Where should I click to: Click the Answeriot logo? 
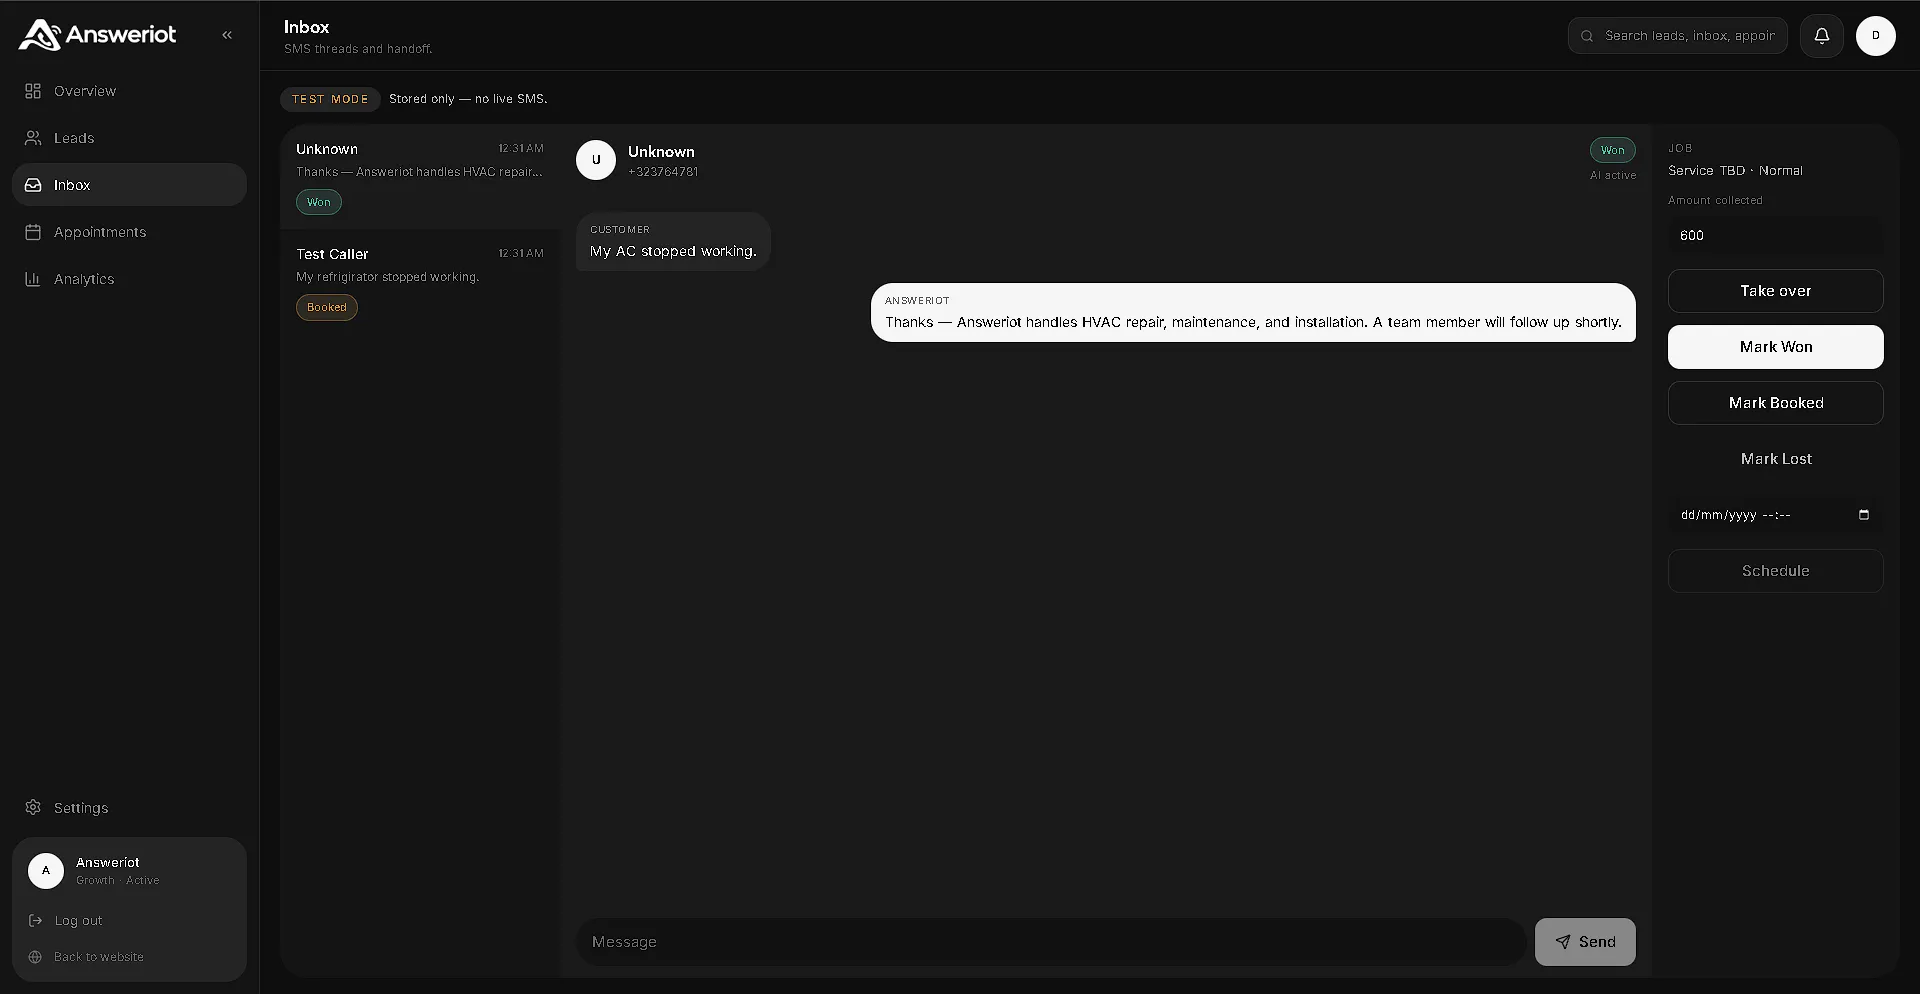click(97, 35)
